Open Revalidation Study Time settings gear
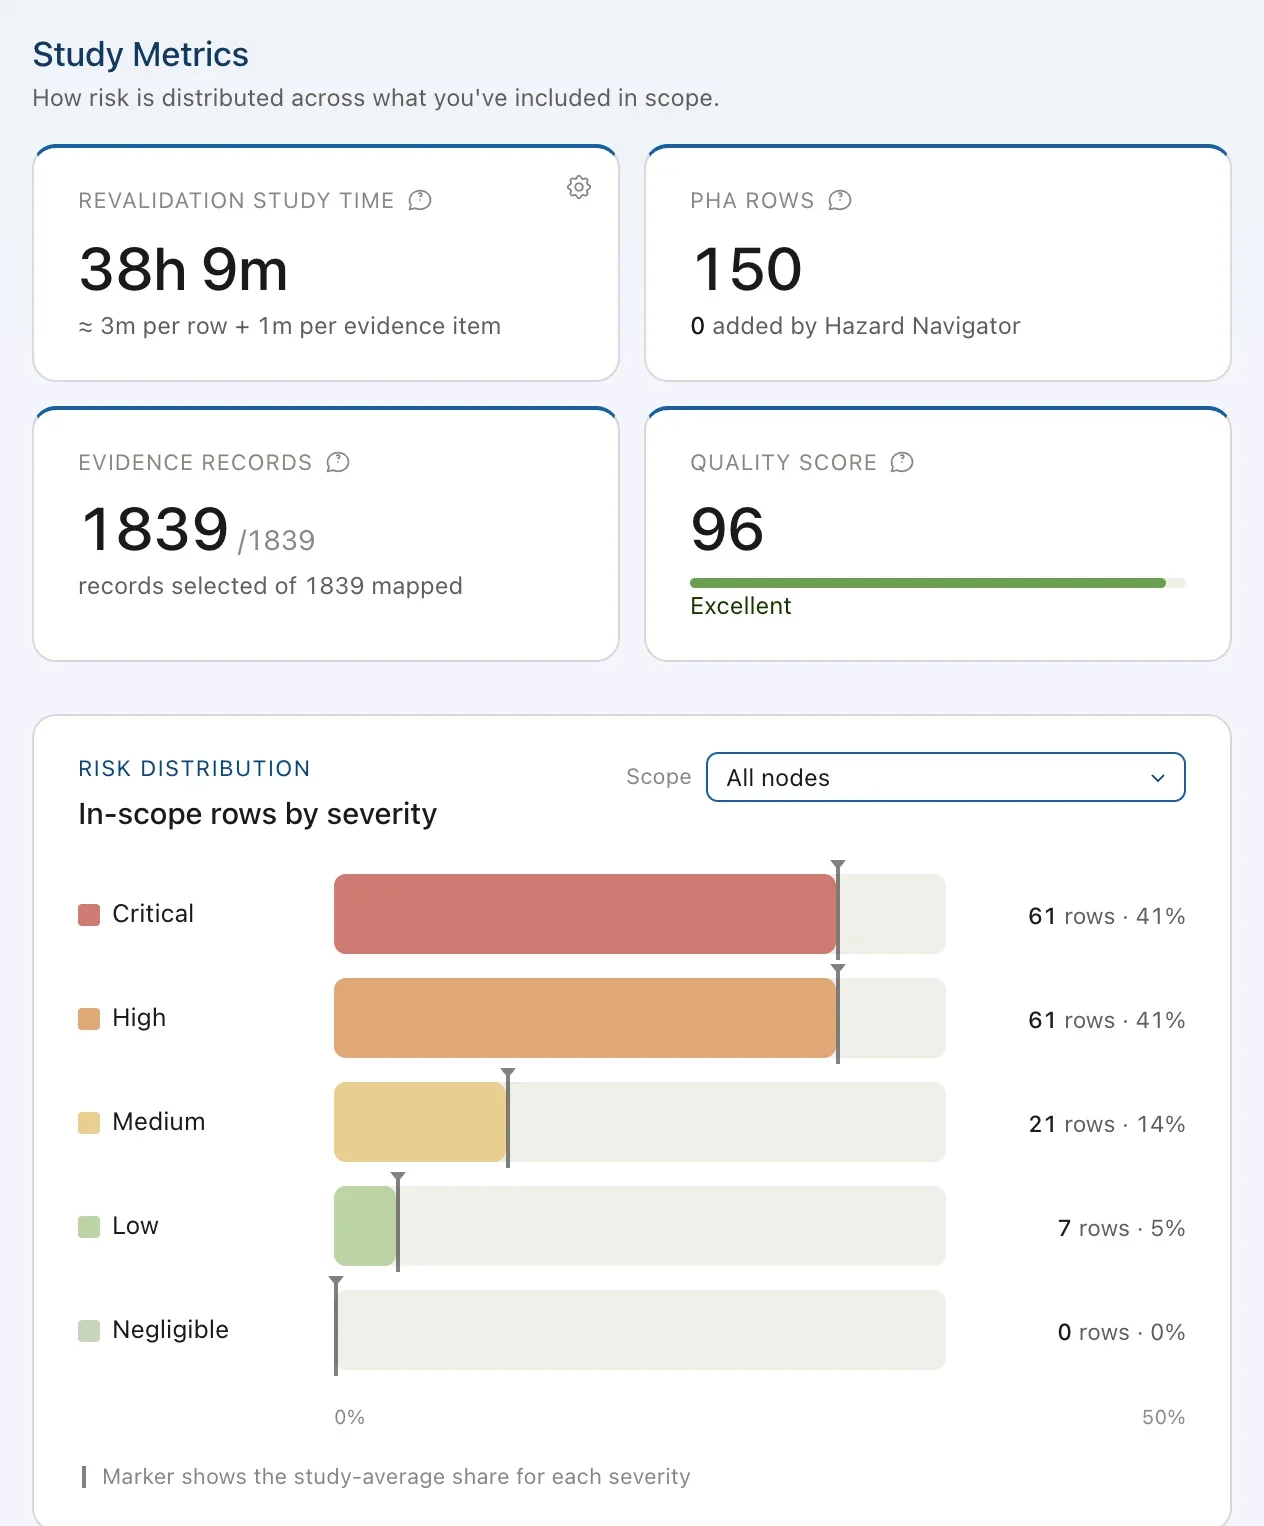 579,187
